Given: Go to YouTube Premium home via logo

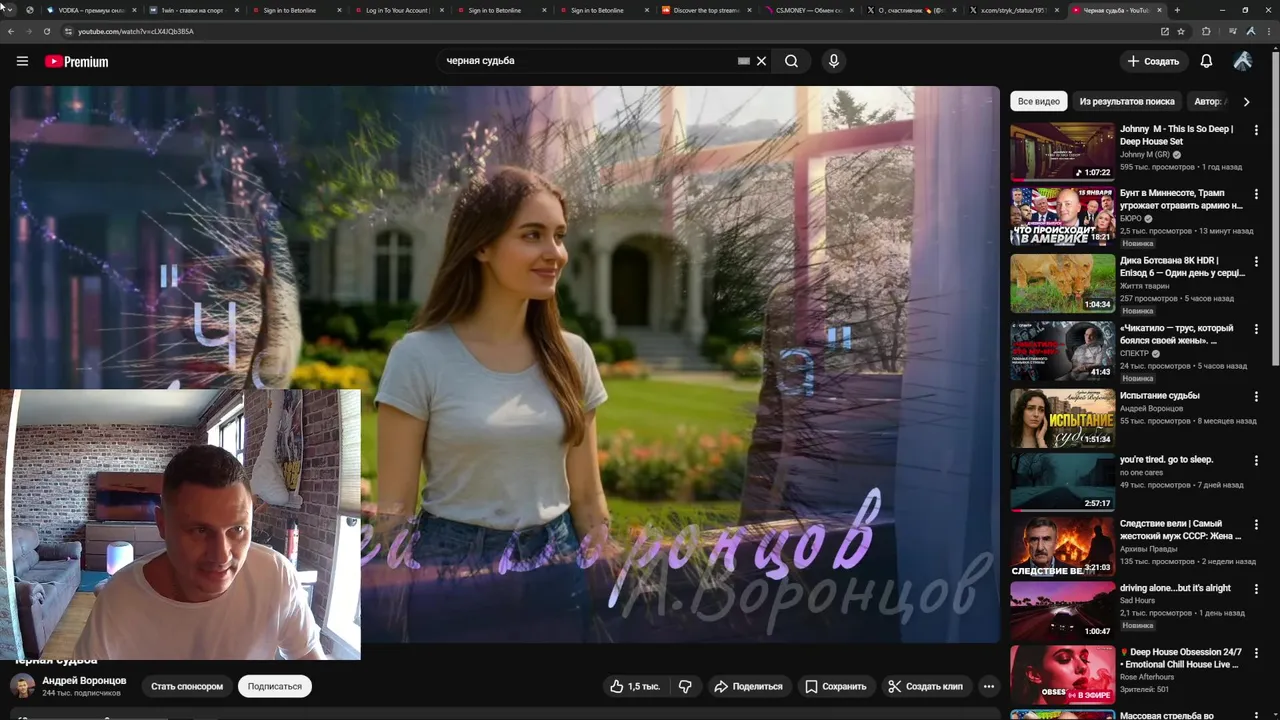Looking at the screenshot, I should point(76,61).
